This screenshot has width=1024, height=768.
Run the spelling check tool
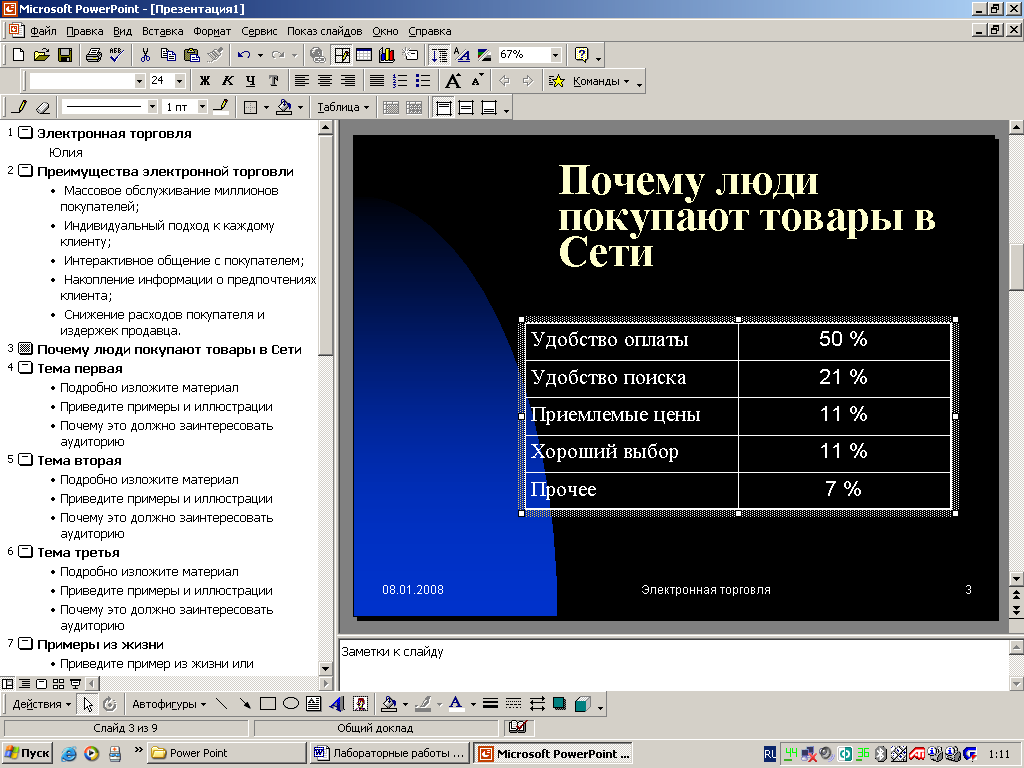117,56
